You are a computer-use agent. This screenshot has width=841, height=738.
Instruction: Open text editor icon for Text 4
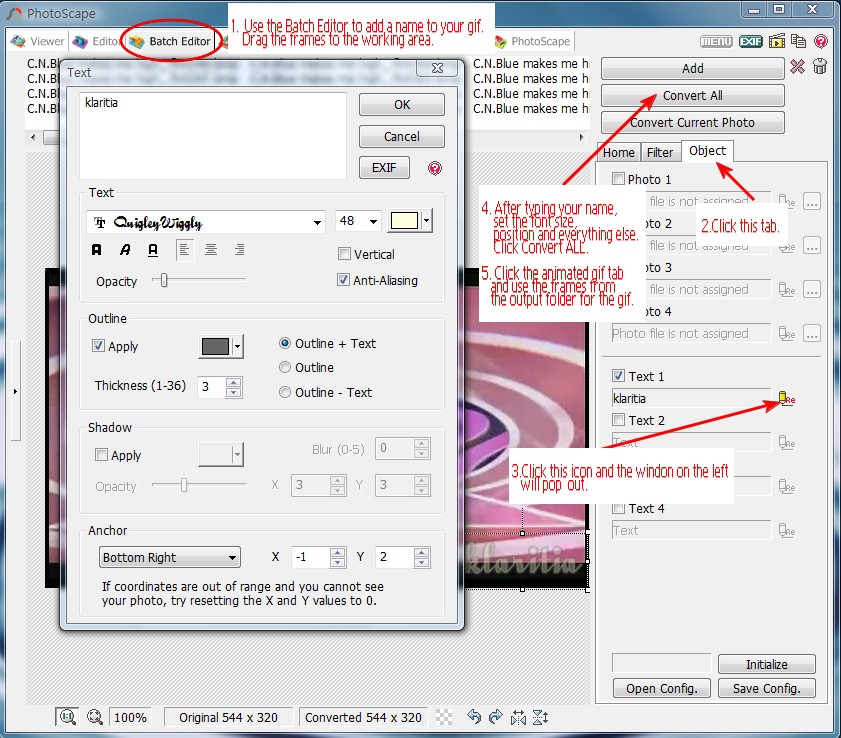coord(787,530)
